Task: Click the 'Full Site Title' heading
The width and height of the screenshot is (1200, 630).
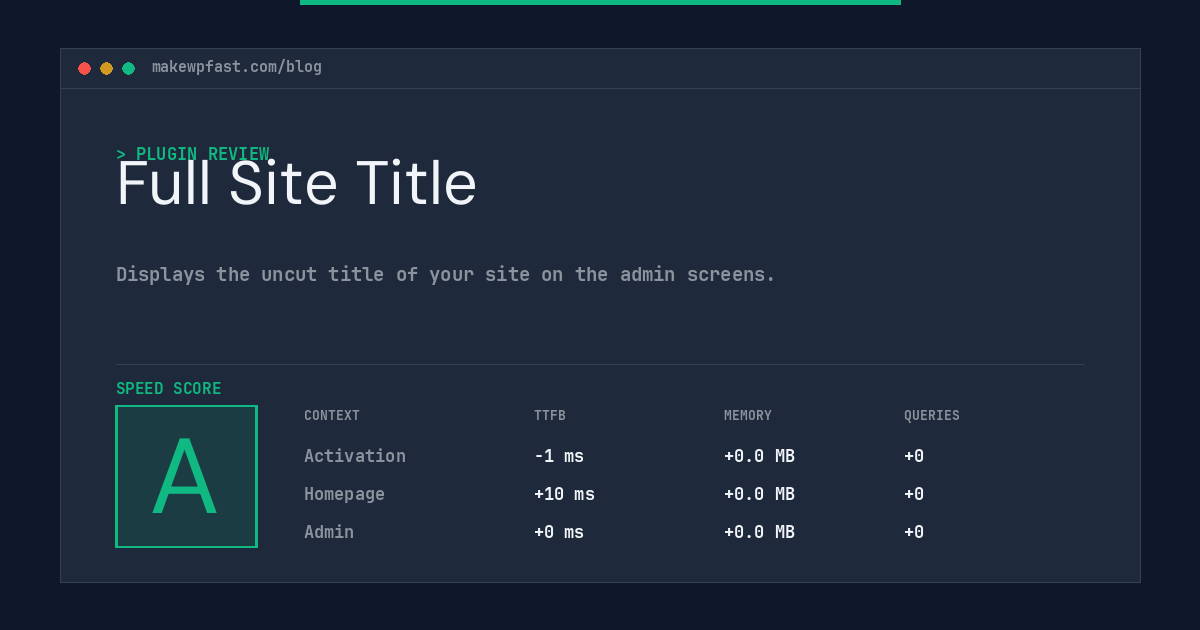Action: 297,184
